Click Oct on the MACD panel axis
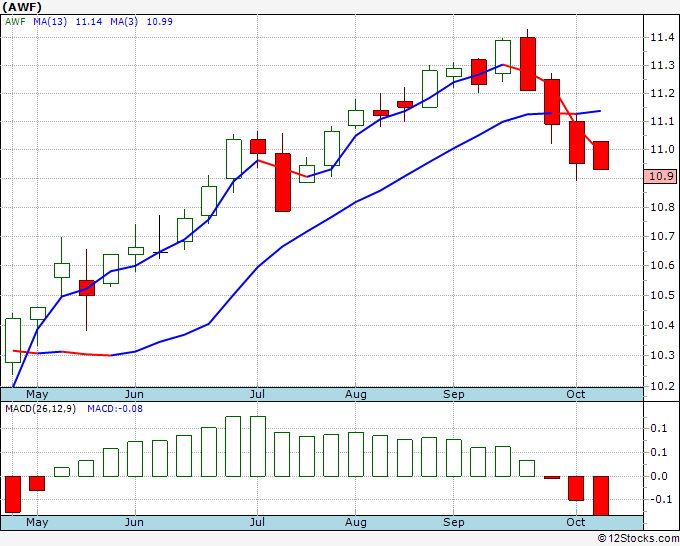This screenshot has height=546, width=680. pyautogui.click(x=576, y=522)
